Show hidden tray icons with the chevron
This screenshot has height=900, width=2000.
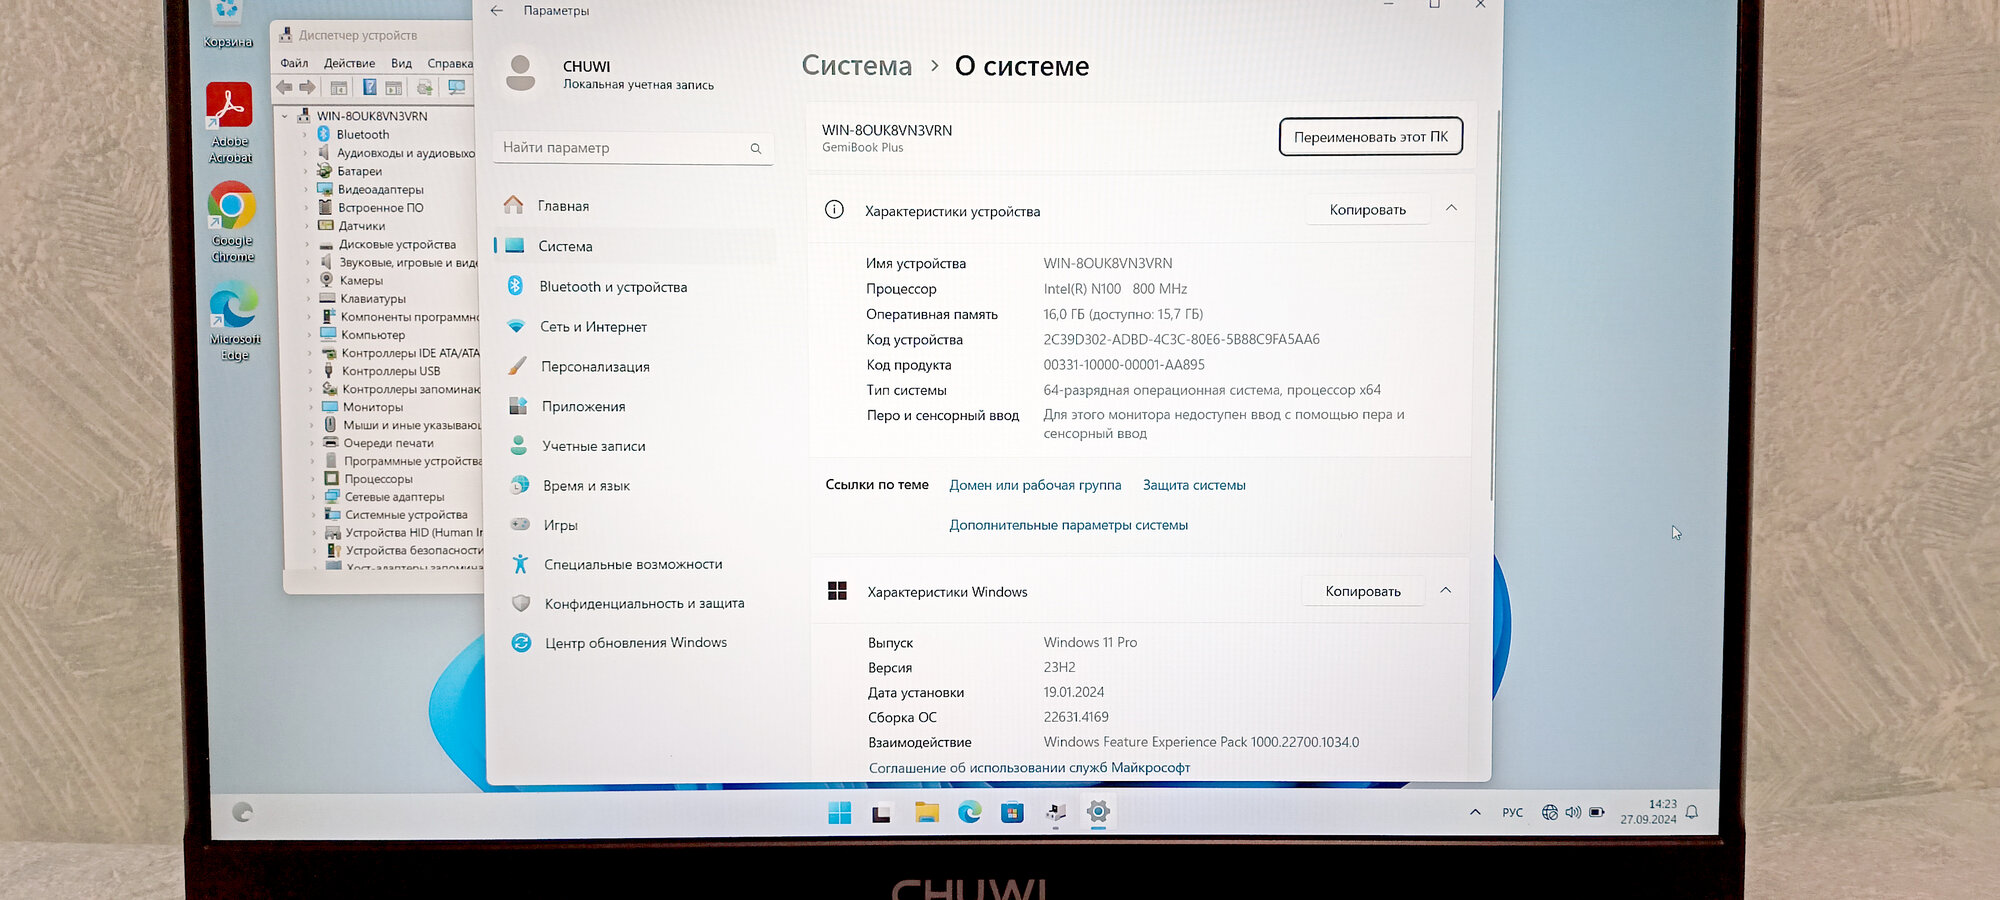pyautogui.click(x=1475, y=812)
